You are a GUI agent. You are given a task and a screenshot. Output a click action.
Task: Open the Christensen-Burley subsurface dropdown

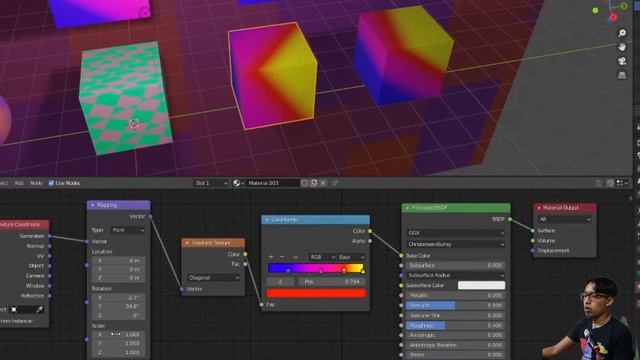[x=456, y=244]
